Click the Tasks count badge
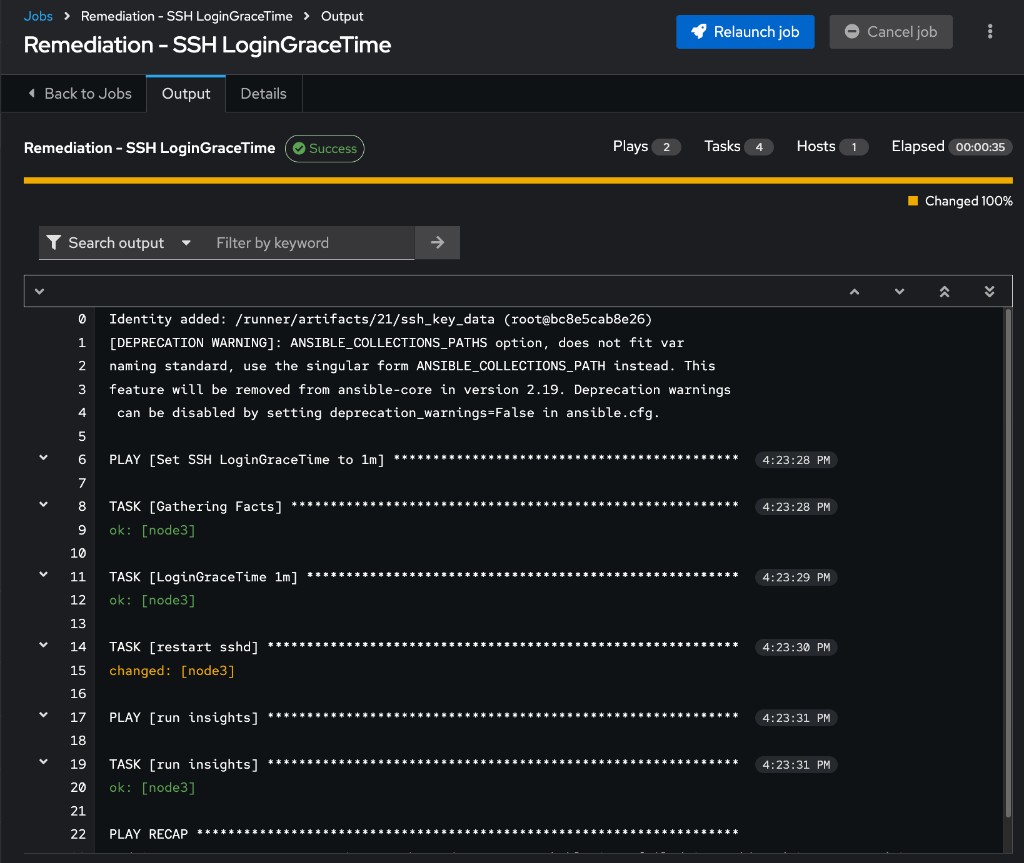The width and height of the screenshot is (1024, 863). pyautogui.click(x=758, y=147)
